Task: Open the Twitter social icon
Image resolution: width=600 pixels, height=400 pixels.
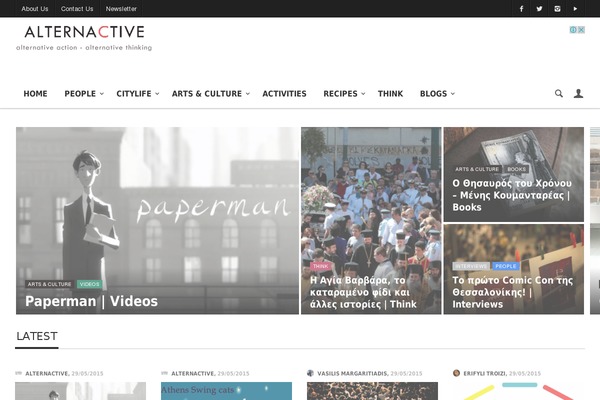Action: pyautogui.click(x=539, y=8)
